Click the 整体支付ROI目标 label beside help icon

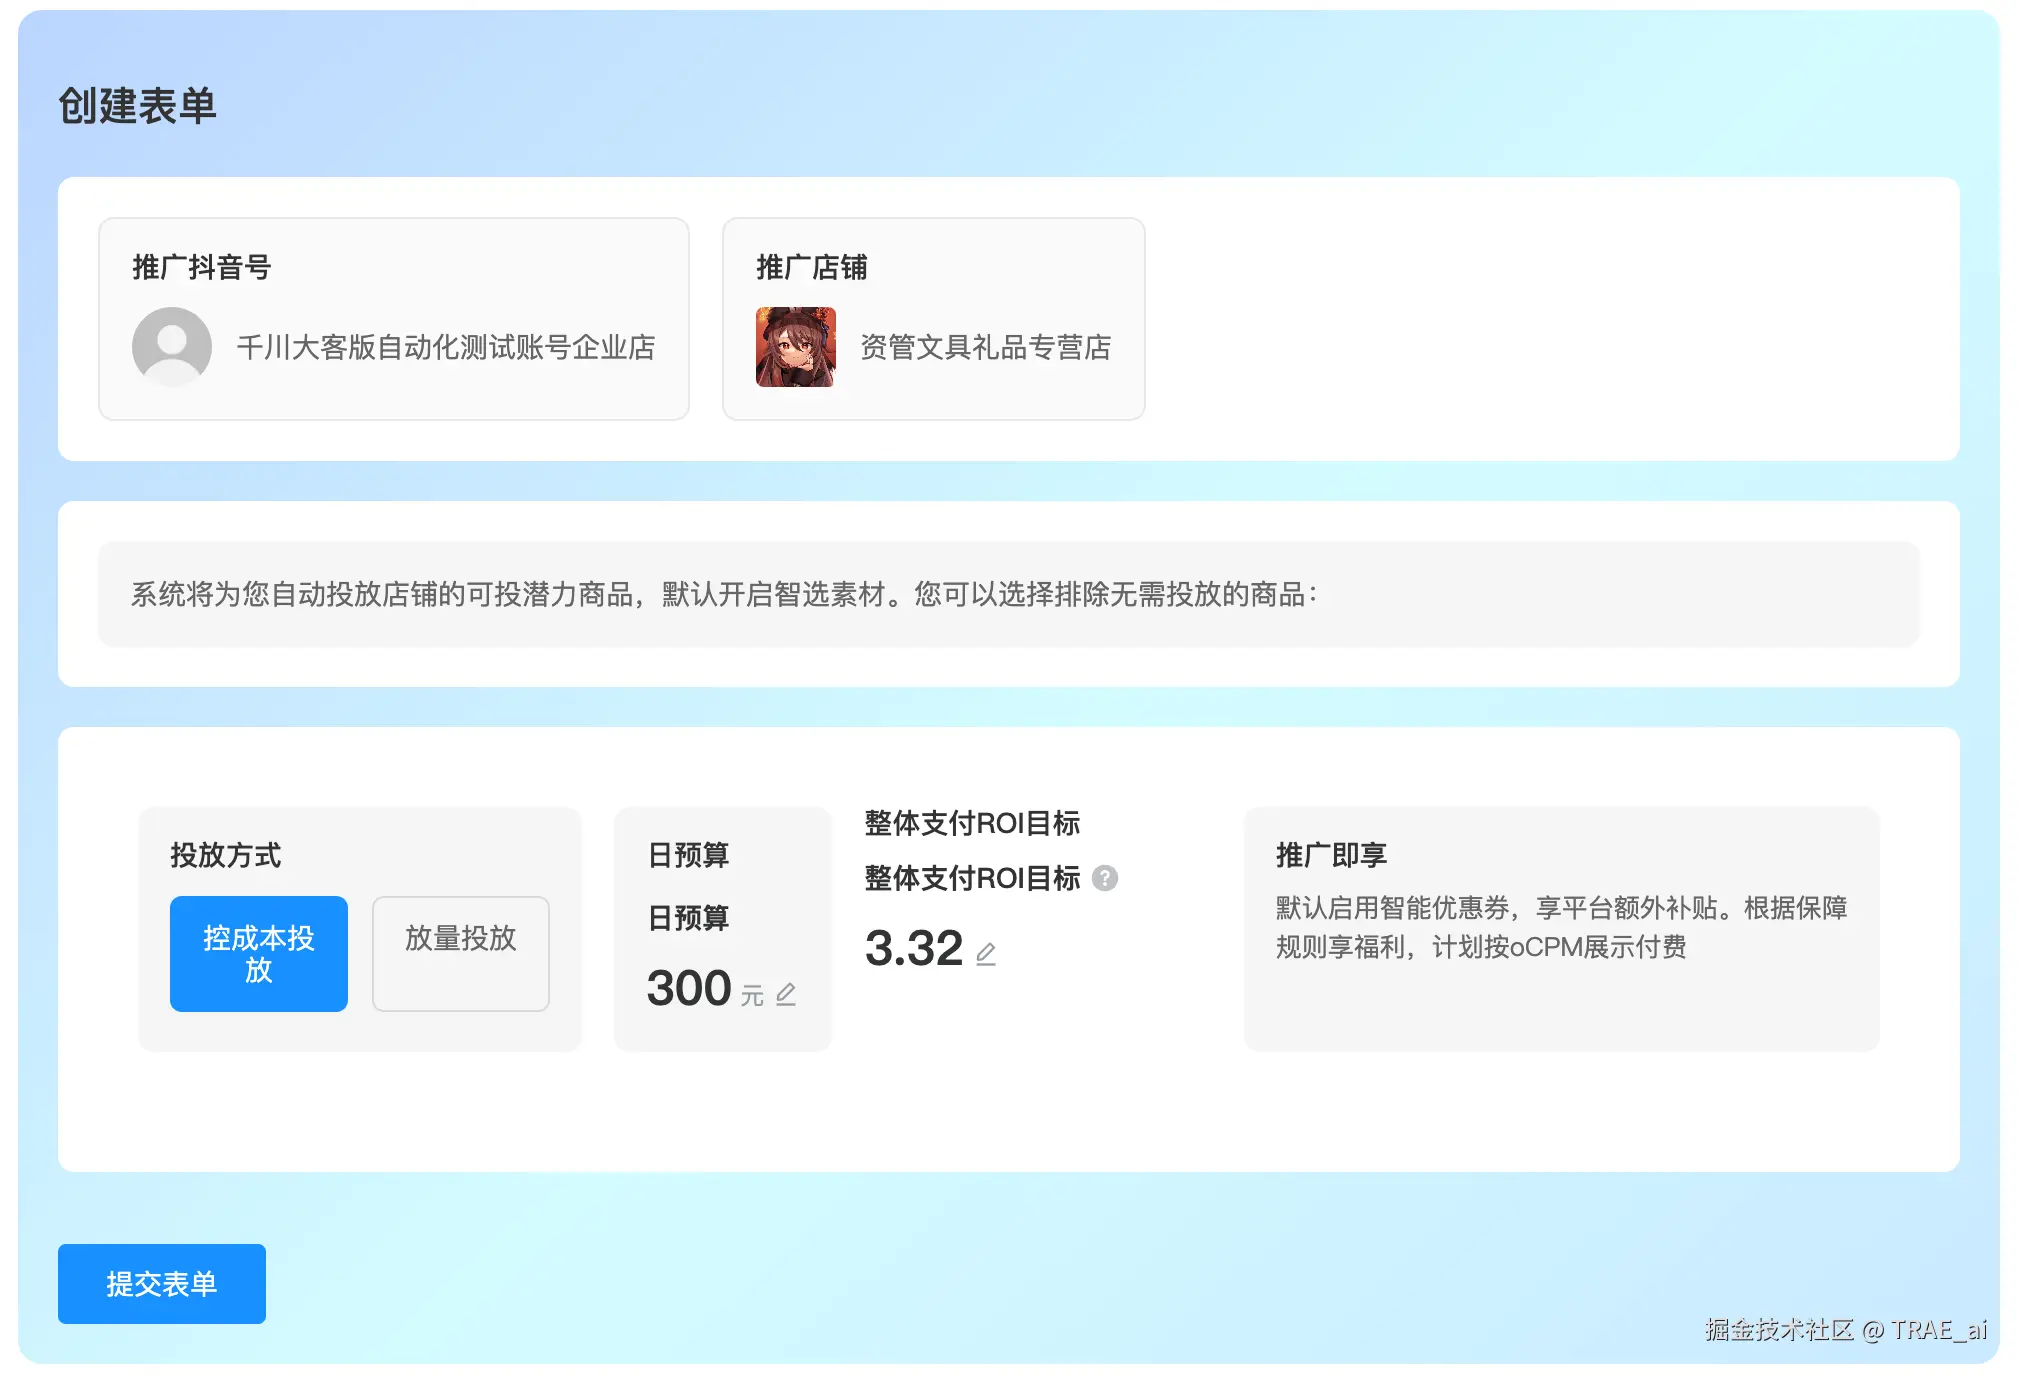pyautogui.click(x=972, y=878)
